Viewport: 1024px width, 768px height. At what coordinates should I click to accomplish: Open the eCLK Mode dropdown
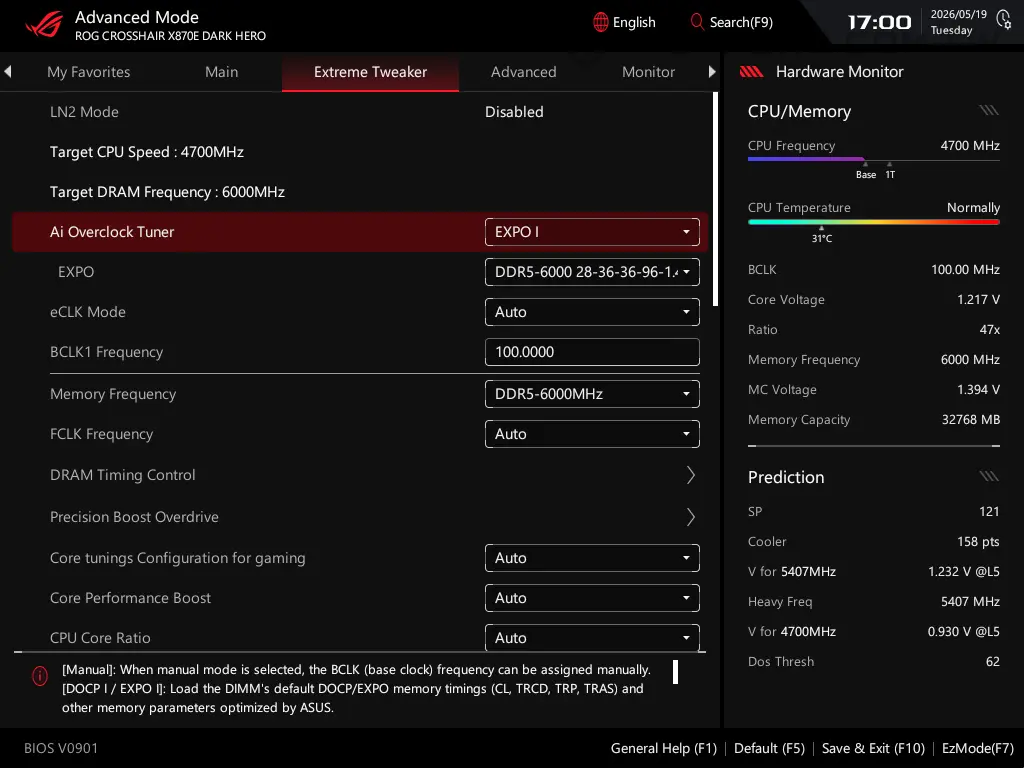[592, 312]
